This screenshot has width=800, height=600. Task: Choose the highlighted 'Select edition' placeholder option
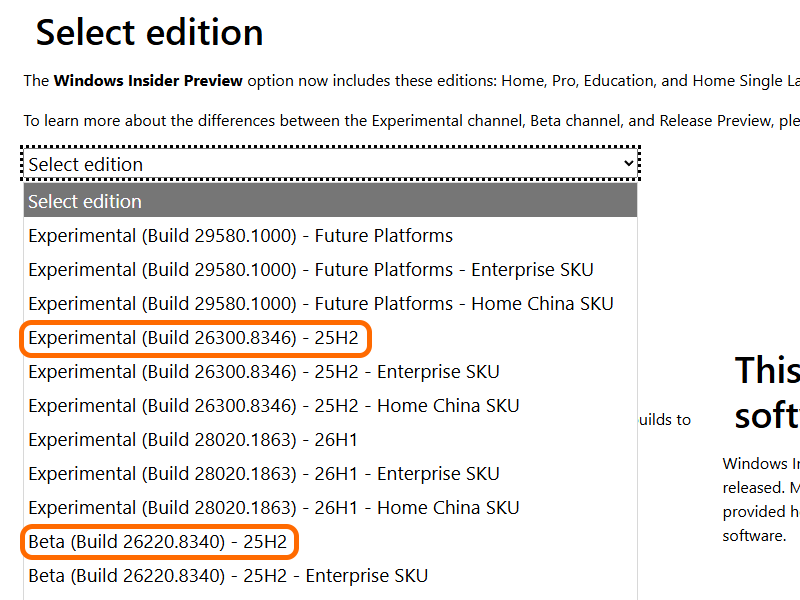click(x=330, y=201)
